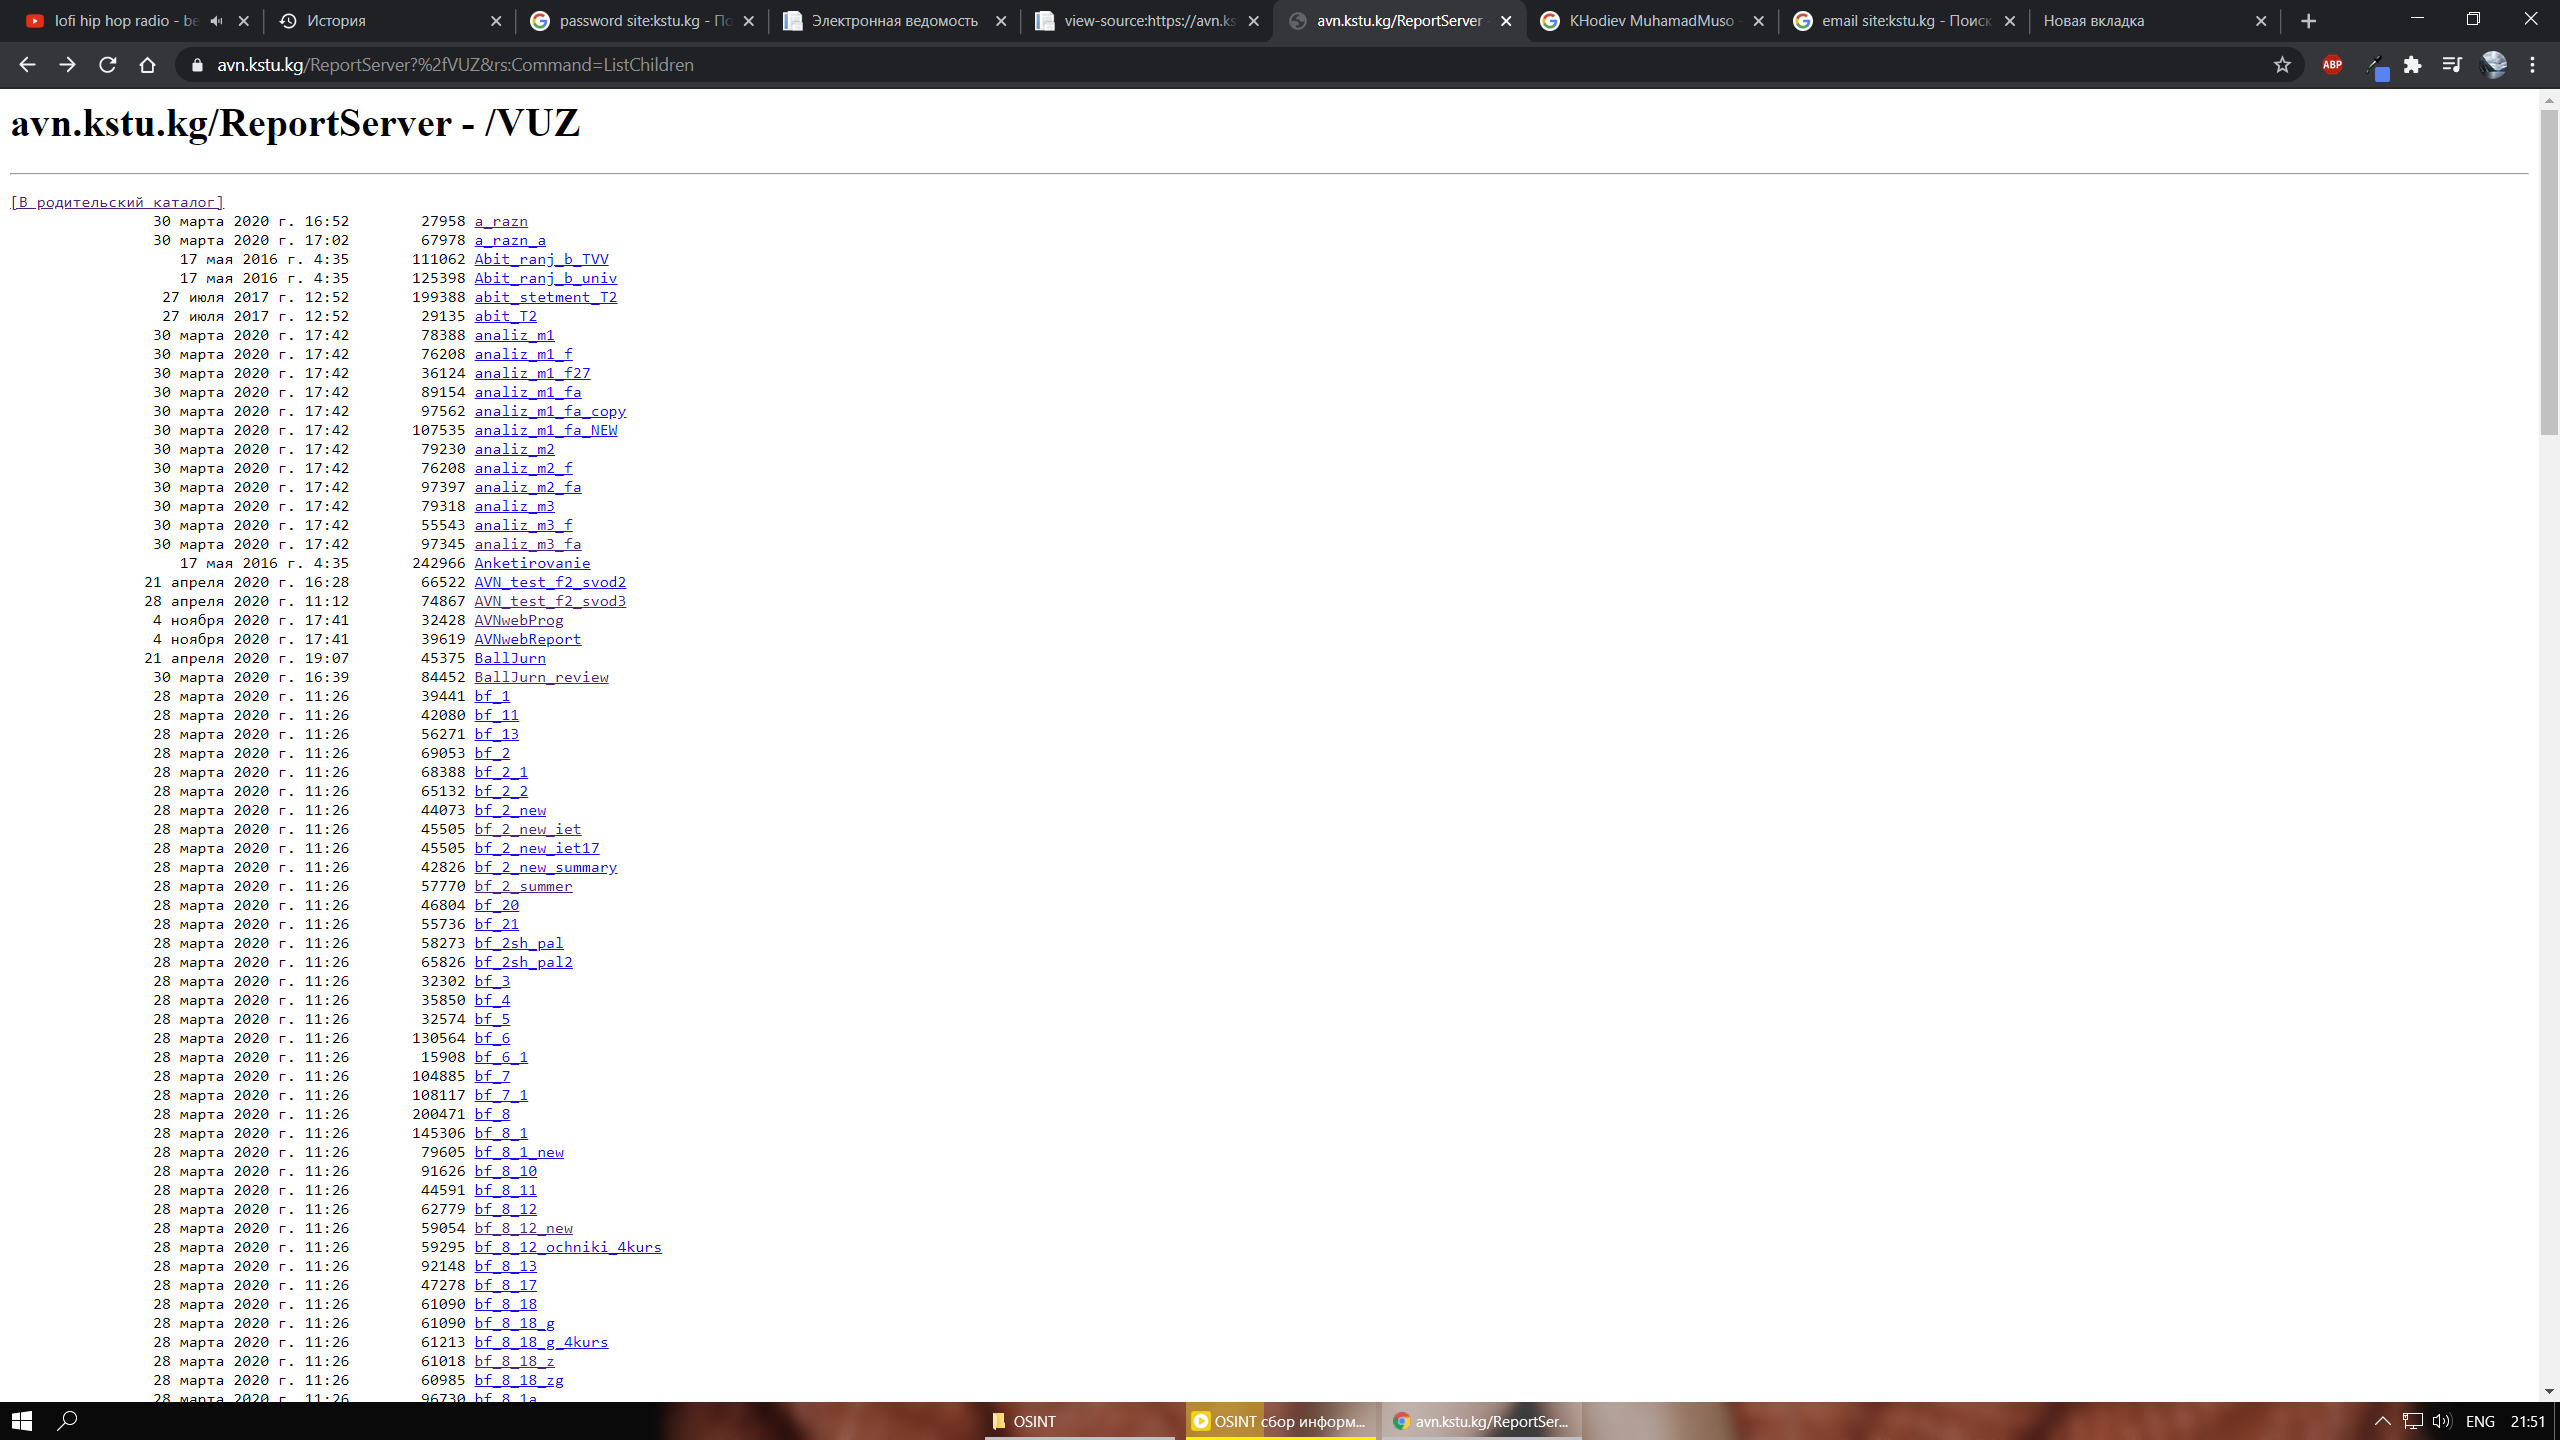Open the В родительский каталог link
2560x1440 pixels.
tap(117, 203)
